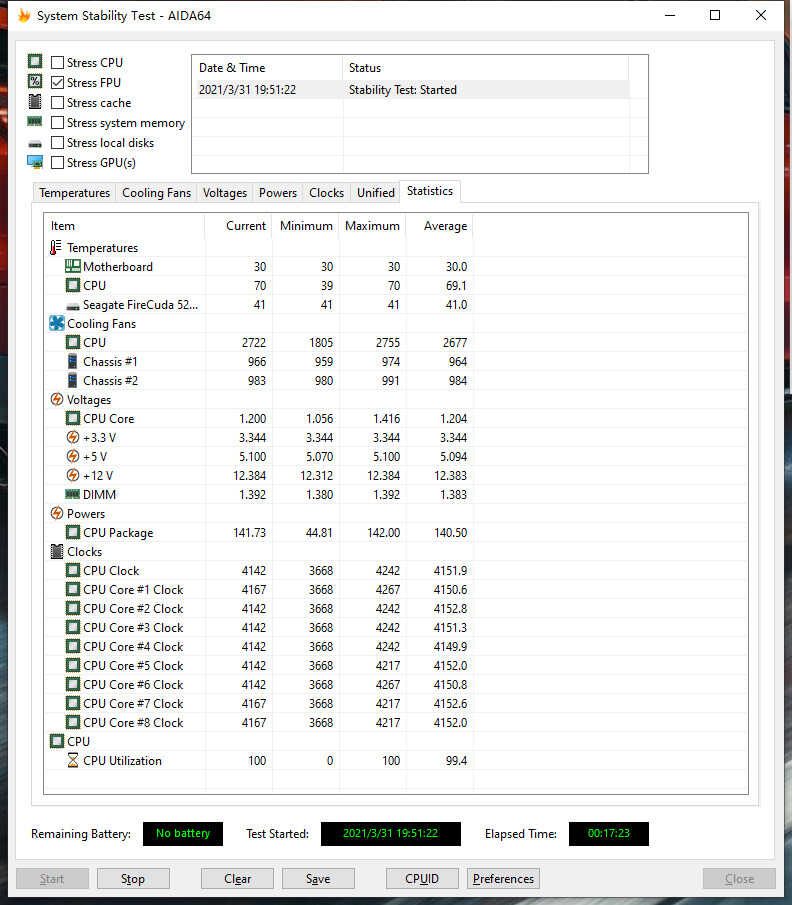Enable the Stress CPU checkbox
The image size is (792, 905).
(57, 62)
